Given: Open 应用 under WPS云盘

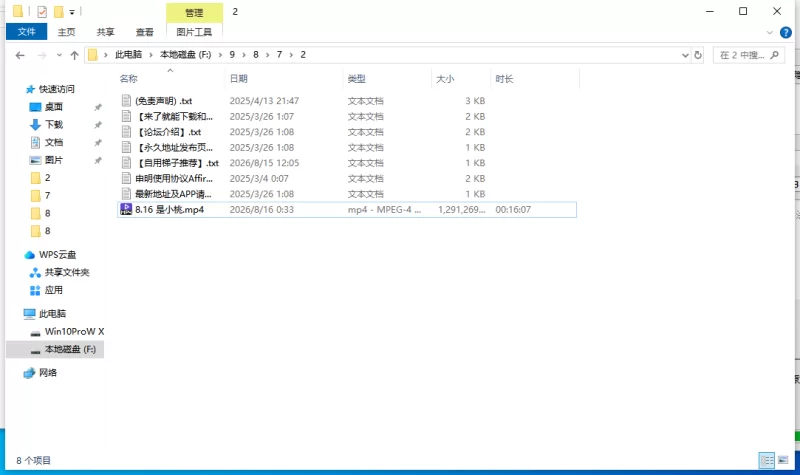Looking at the screenshot, I should pyautogui.click(x=54, y=290).
